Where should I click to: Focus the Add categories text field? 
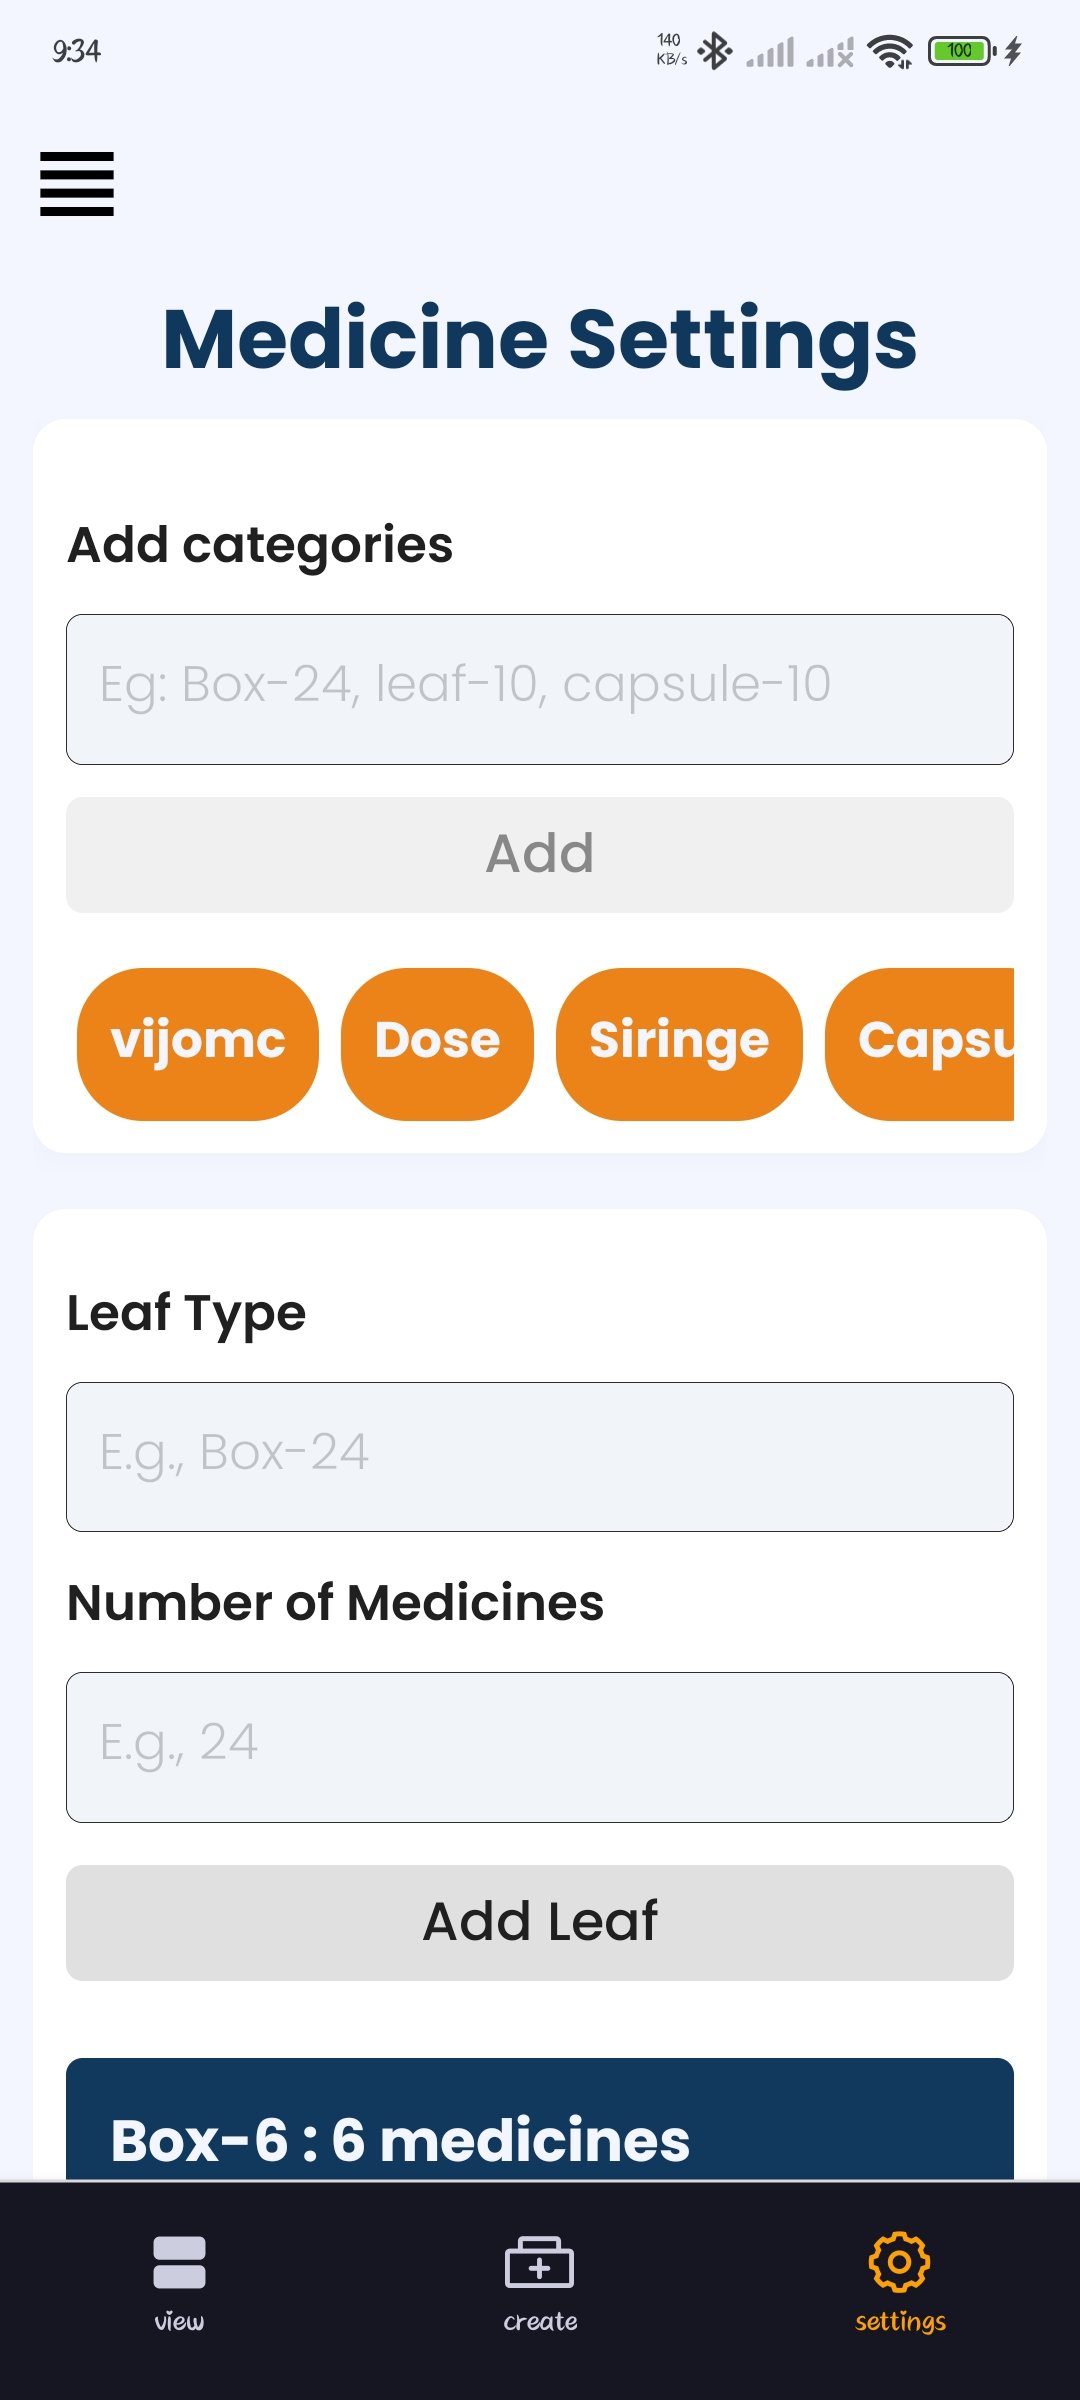pos(540,689)
